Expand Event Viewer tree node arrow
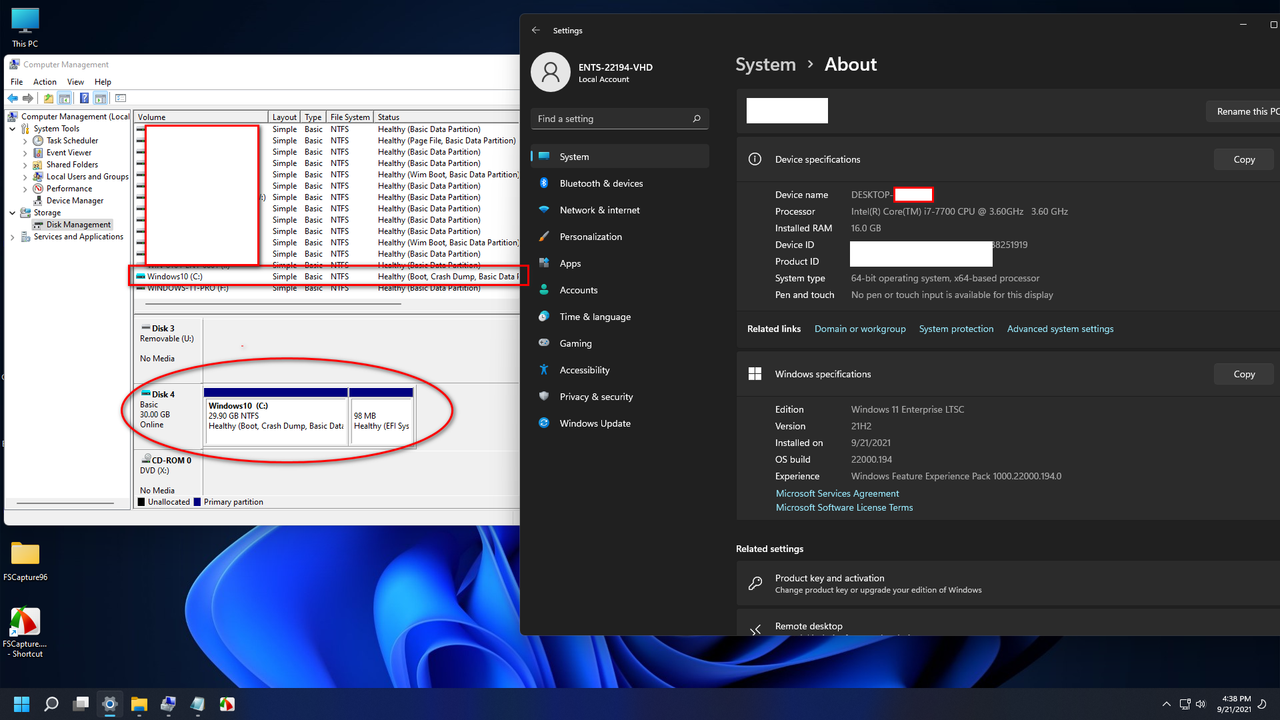1280x720 pixels. click(25, 153)
